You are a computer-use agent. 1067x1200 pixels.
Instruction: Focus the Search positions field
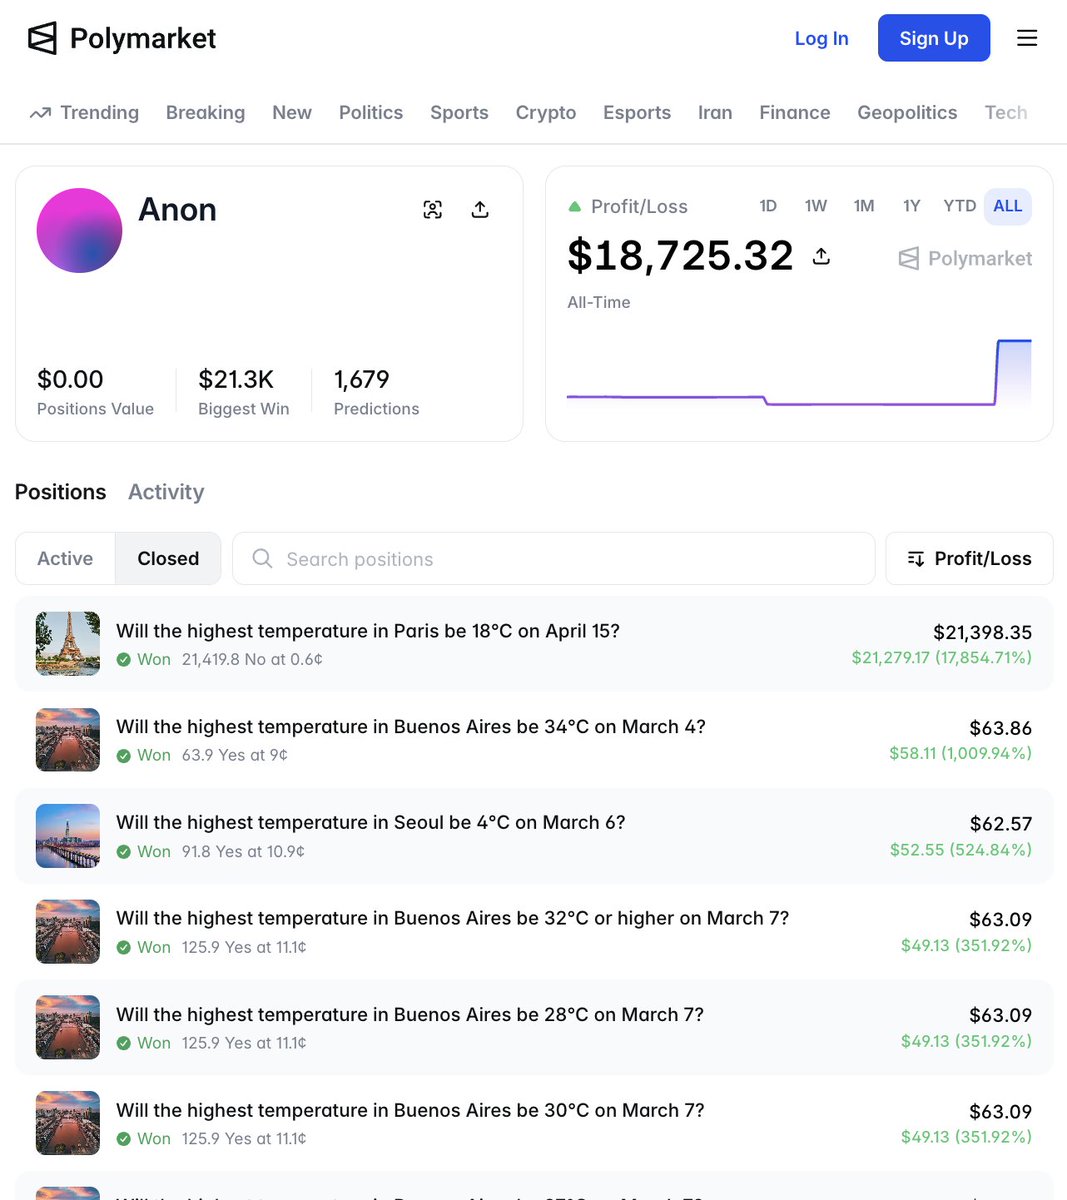tap(553, 558)
